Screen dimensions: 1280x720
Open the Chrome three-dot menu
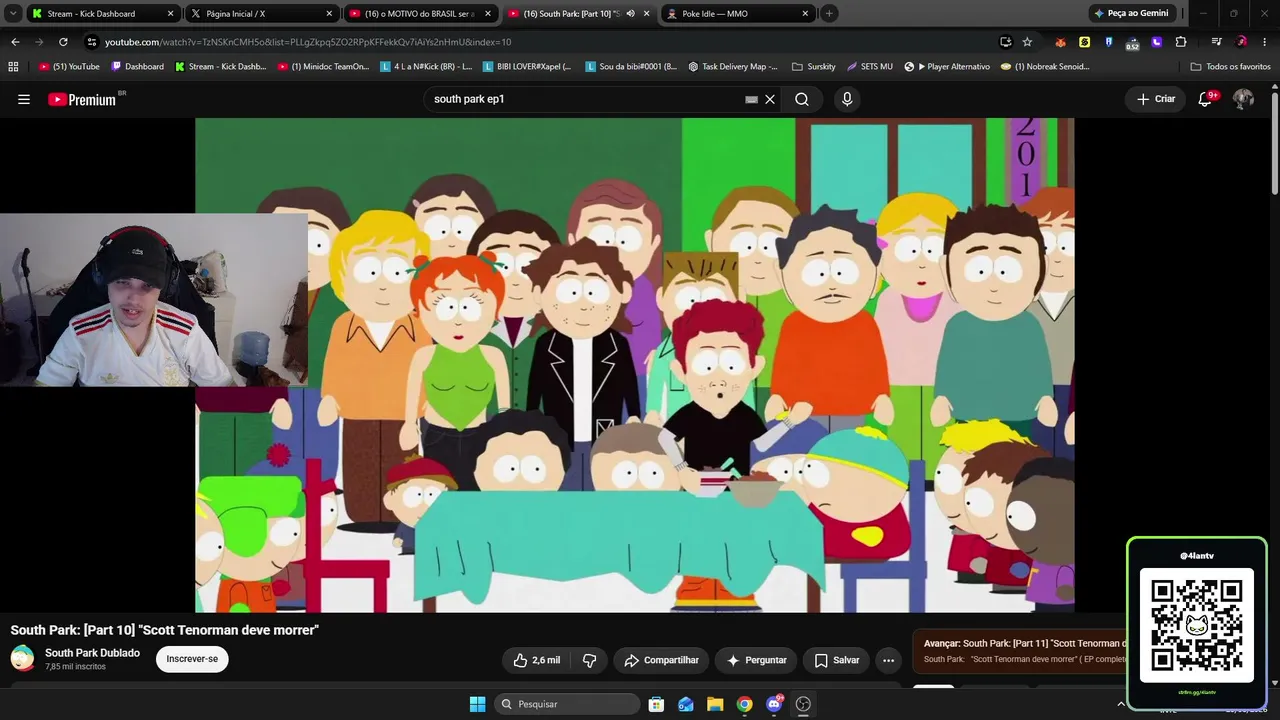point(1265,42)
